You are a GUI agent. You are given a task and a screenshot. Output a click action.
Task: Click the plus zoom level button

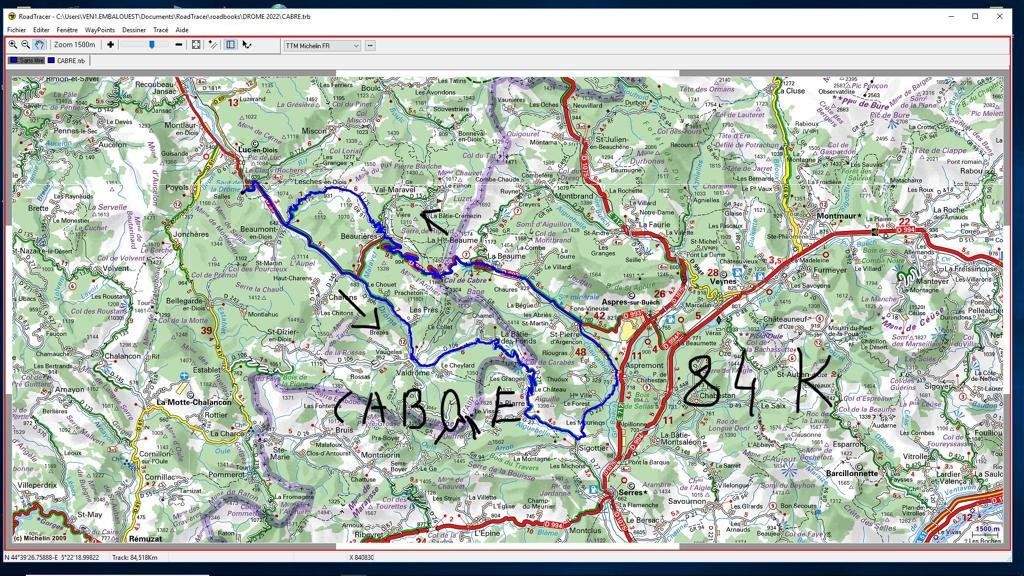click(110, 45)
